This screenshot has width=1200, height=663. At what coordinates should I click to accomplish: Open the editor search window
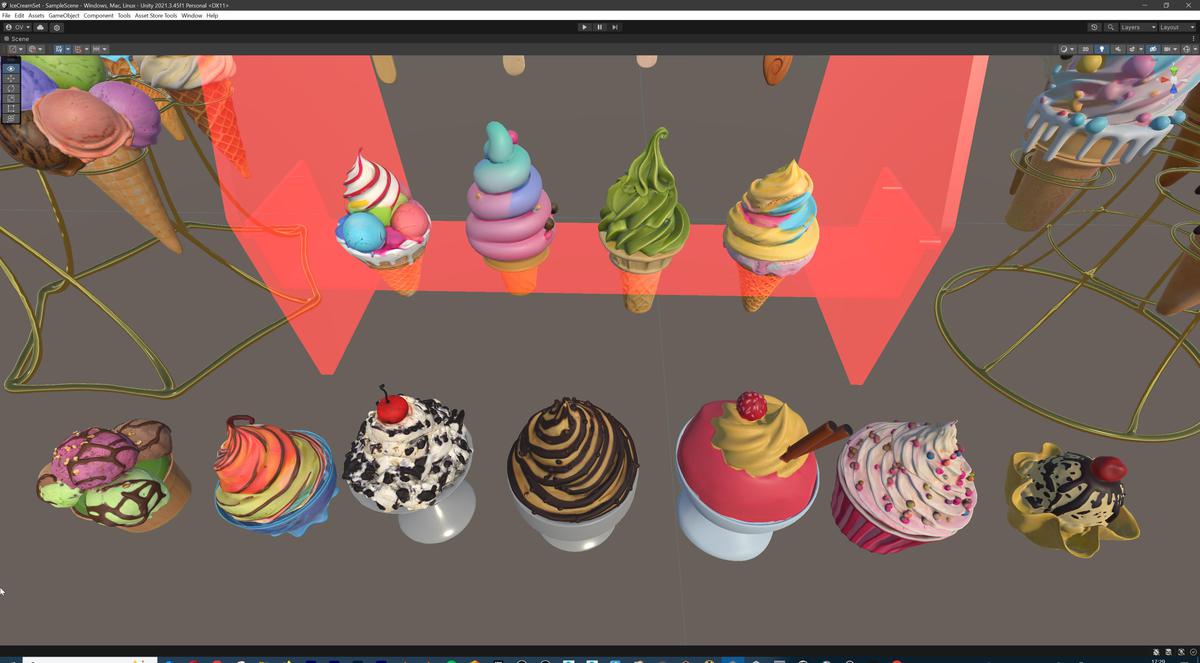[1111, 27]
